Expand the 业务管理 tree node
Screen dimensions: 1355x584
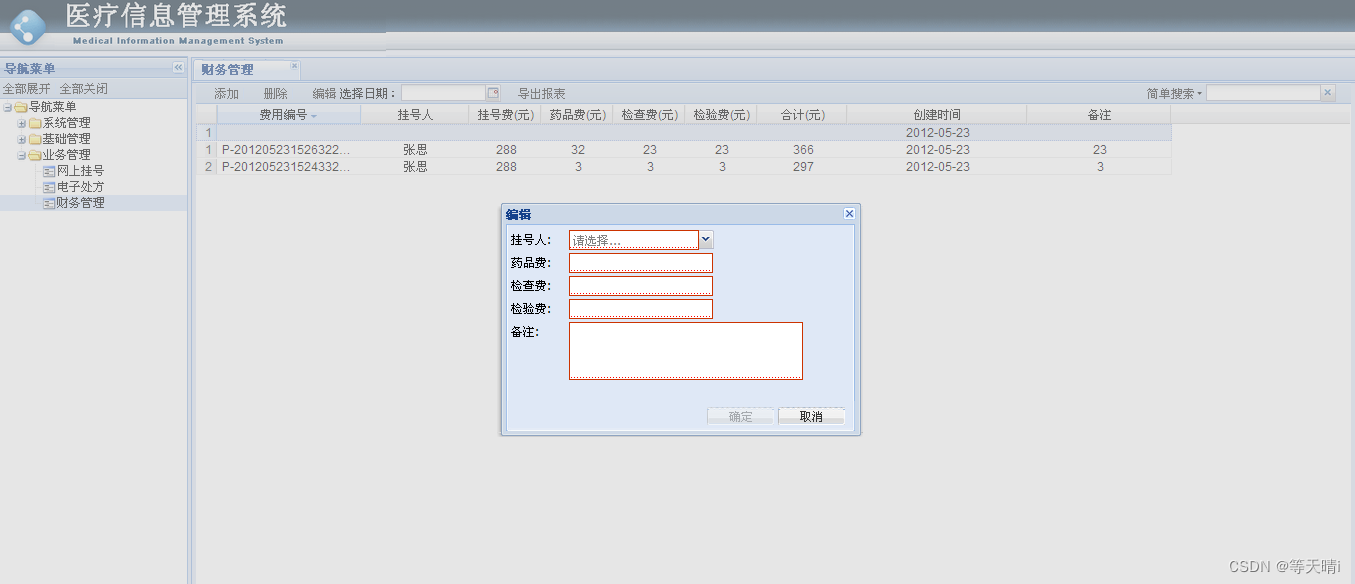[21, 154]
